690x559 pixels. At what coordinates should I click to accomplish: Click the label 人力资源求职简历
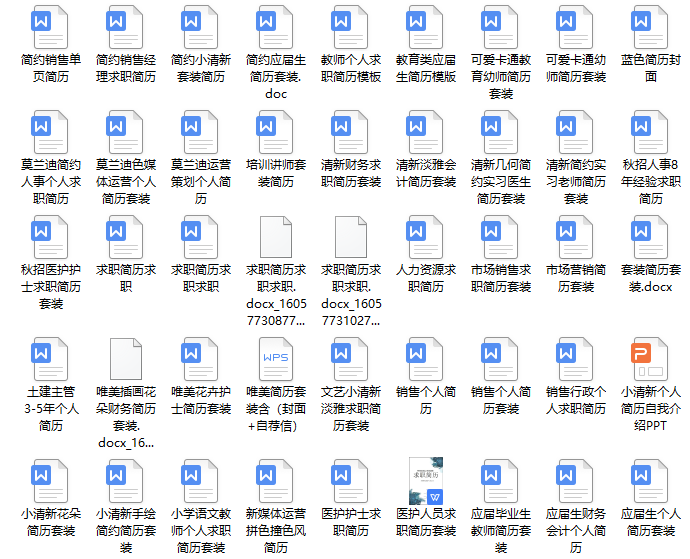[426, 278]
